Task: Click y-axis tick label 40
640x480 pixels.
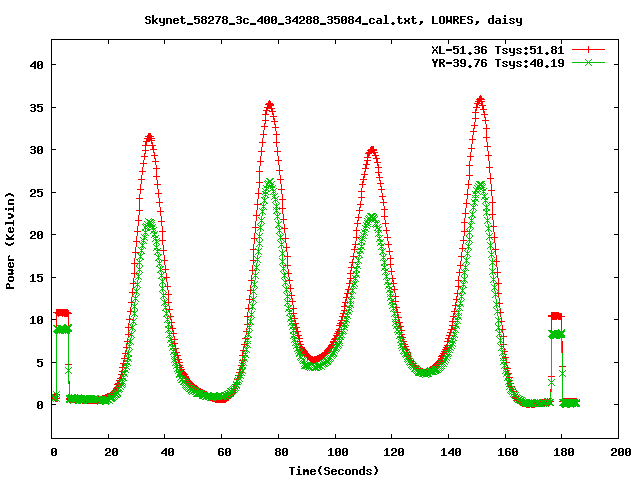Action: [x=36, y=65]
